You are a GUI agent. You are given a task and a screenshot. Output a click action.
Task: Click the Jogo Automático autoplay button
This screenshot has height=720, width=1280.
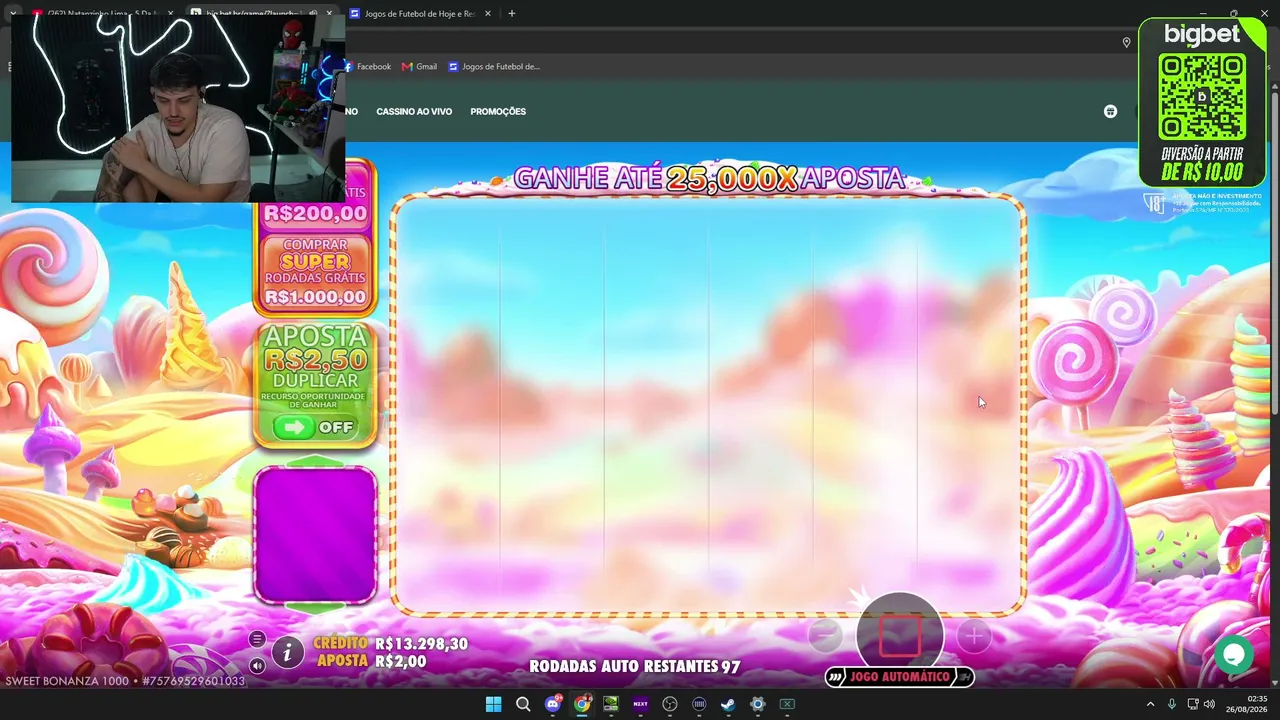point(900,677)
